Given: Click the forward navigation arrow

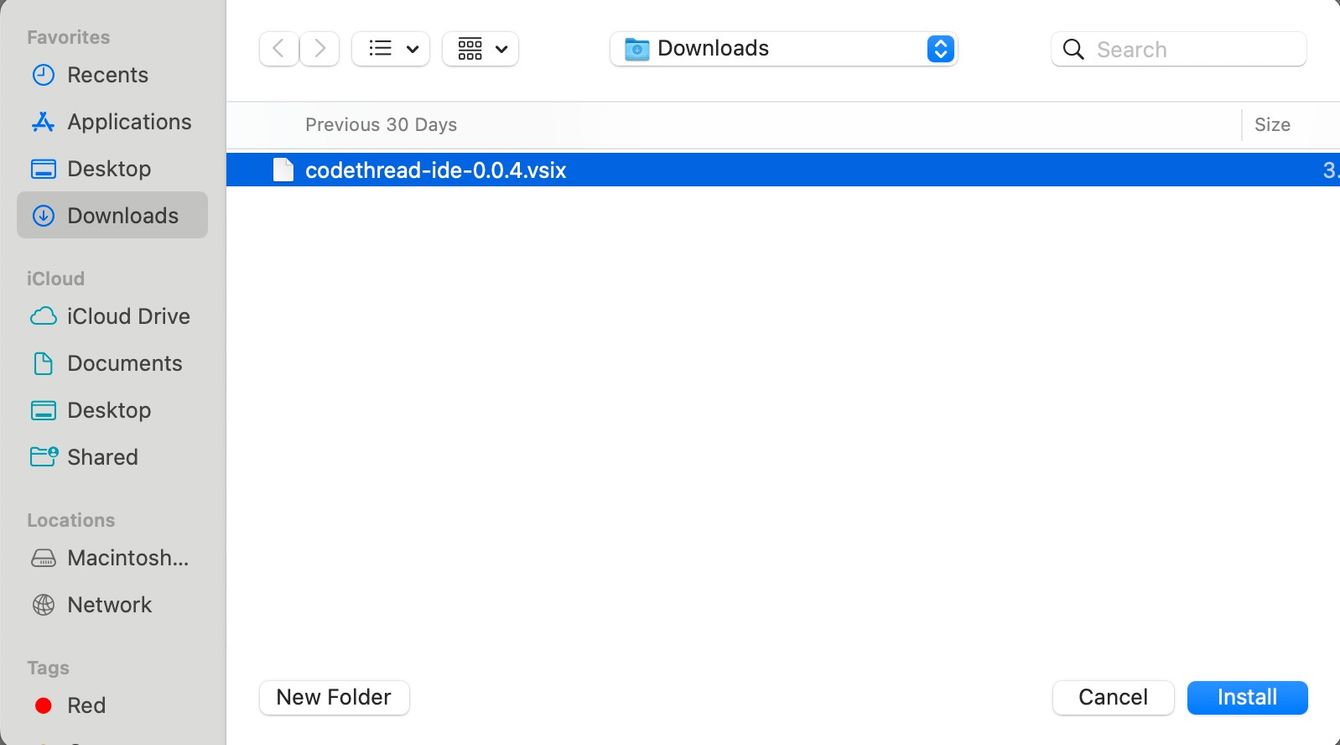Looking at the screenshot, I should (x=319, y=49).
